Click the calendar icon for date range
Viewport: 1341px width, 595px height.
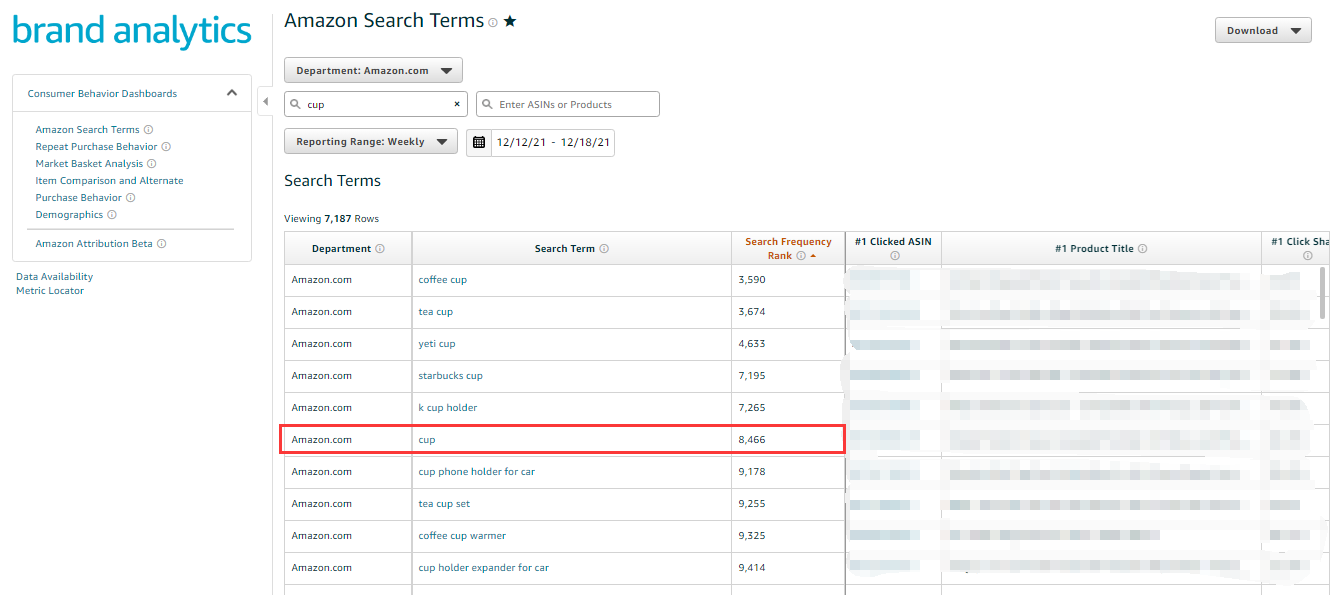479,142
